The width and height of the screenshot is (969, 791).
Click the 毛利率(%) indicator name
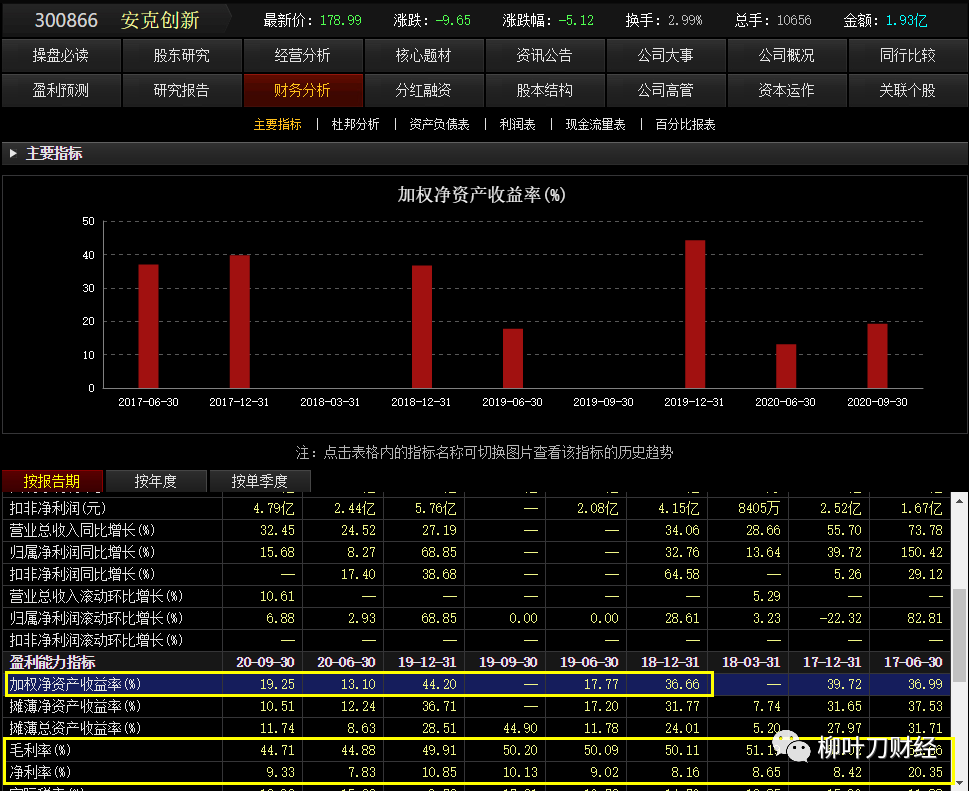[40, 750]
